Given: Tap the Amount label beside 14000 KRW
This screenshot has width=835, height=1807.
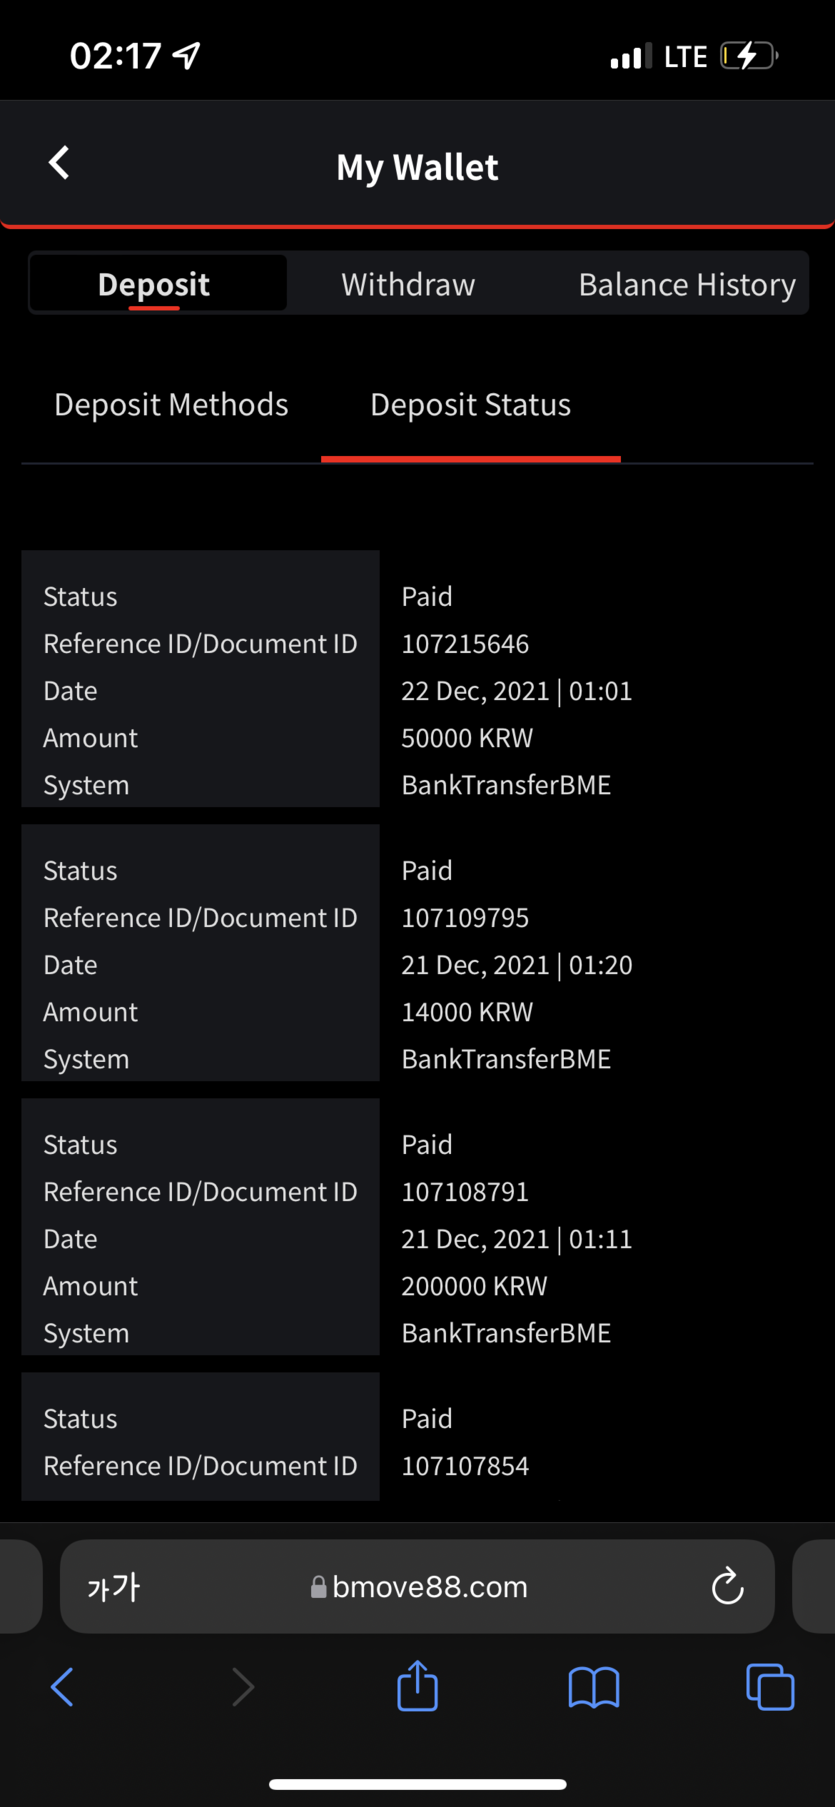Looking at the screenshot, I should coord(90,1012).
